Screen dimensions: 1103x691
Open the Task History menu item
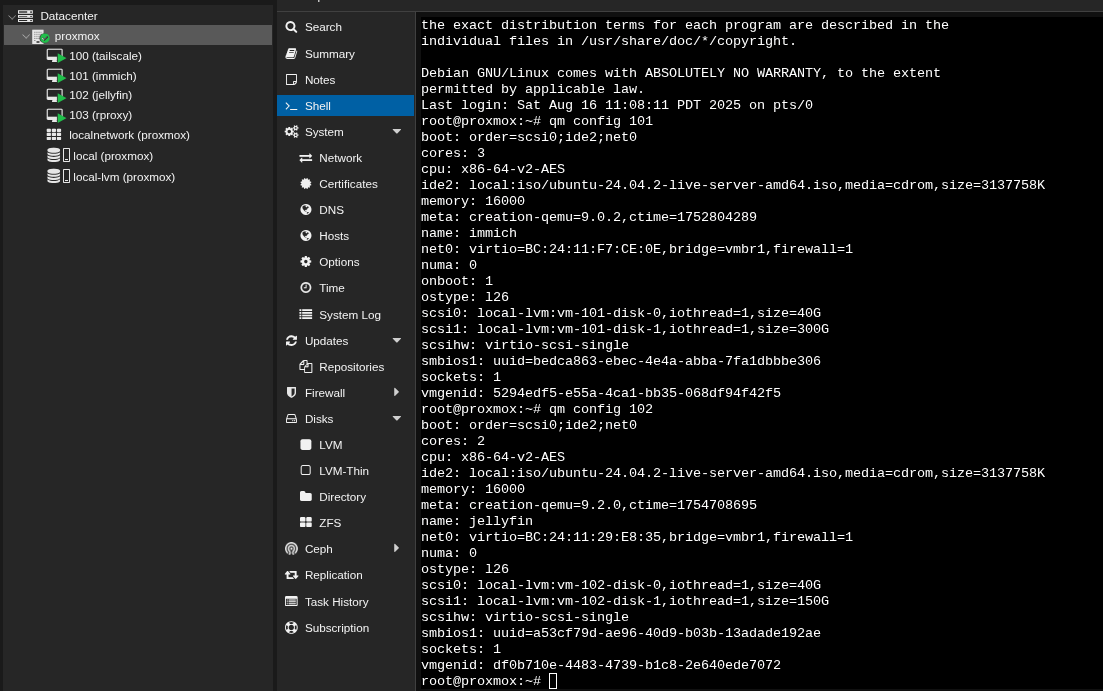point(336,602)
